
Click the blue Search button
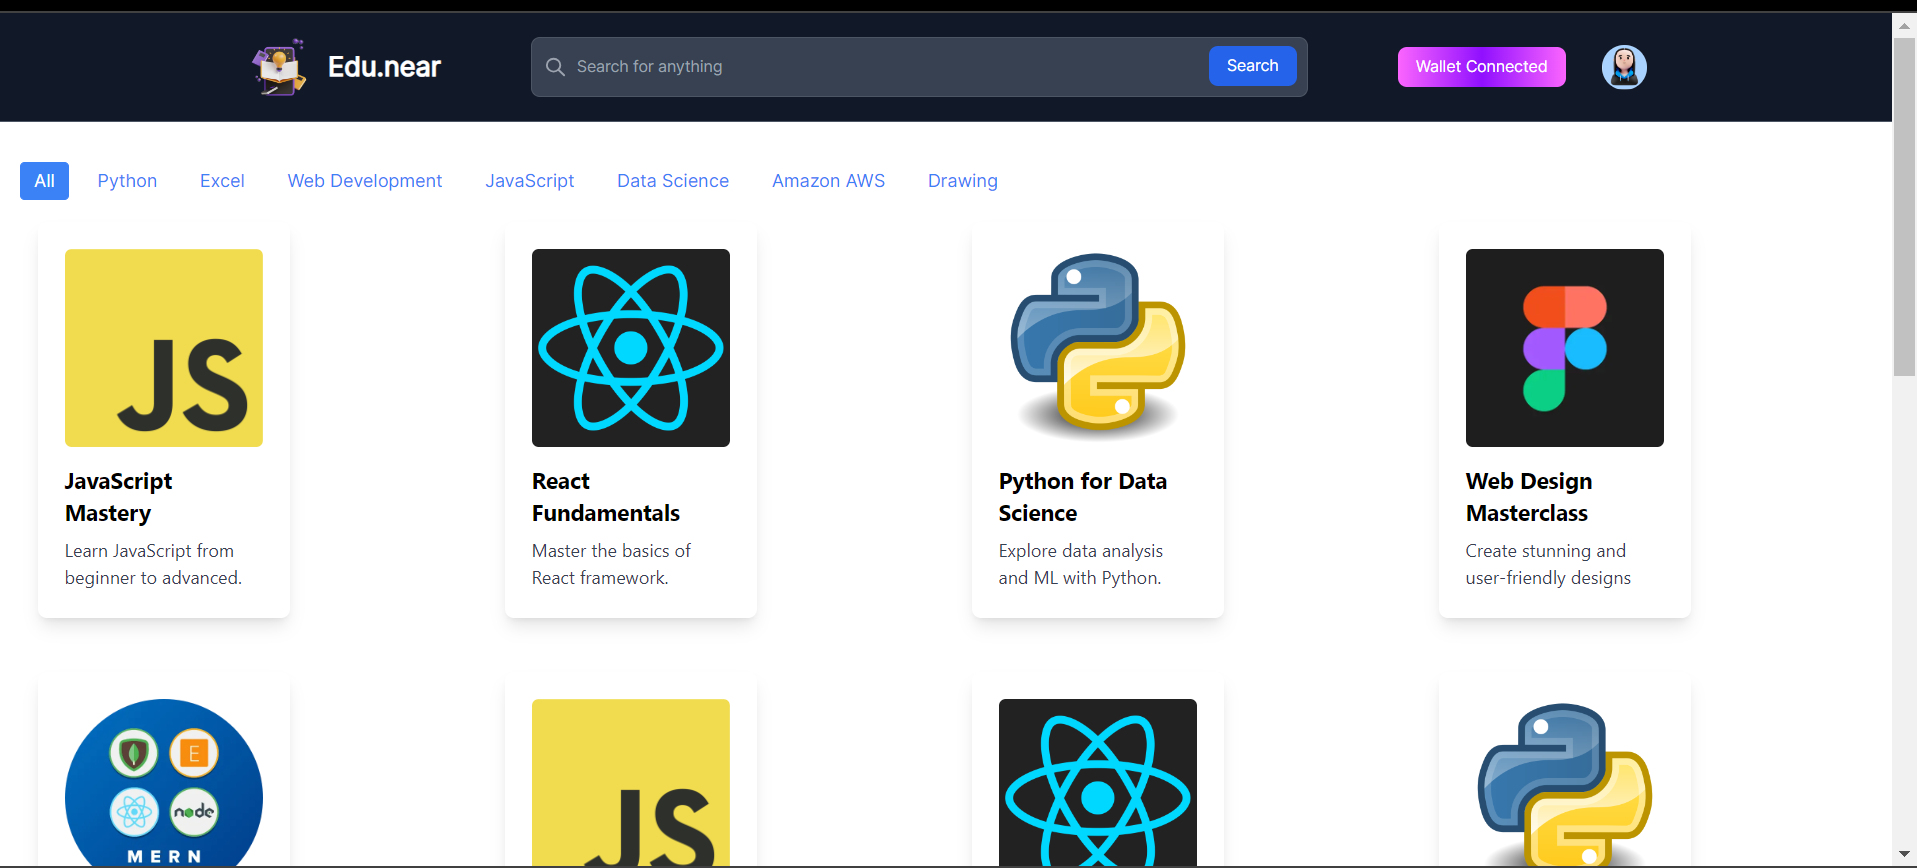click(1252, 66)
